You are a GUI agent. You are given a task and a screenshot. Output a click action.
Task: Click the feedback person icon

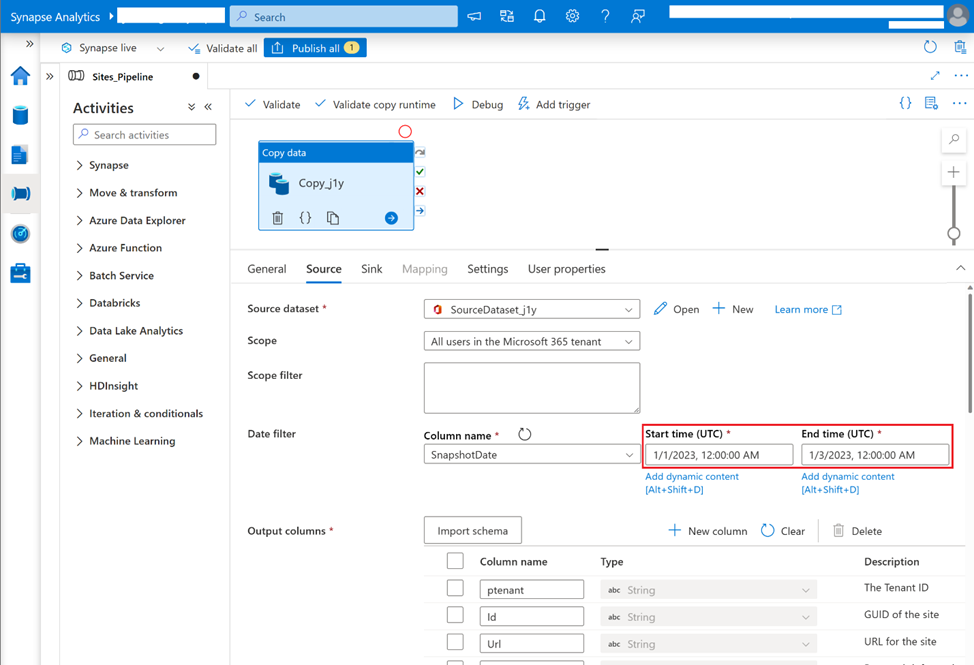click(x=637, y=17)
